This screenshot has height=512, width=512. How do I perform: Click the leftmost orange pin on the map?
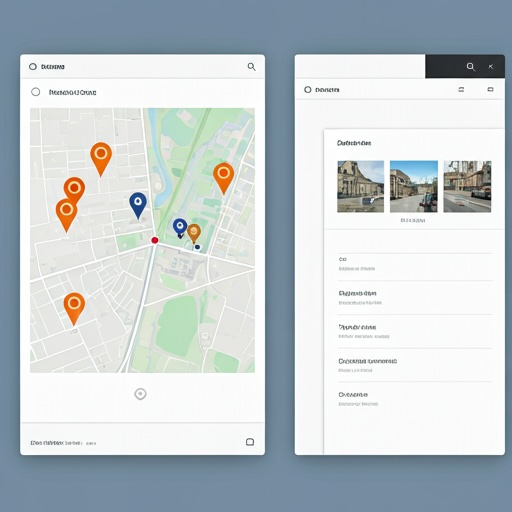66,215
